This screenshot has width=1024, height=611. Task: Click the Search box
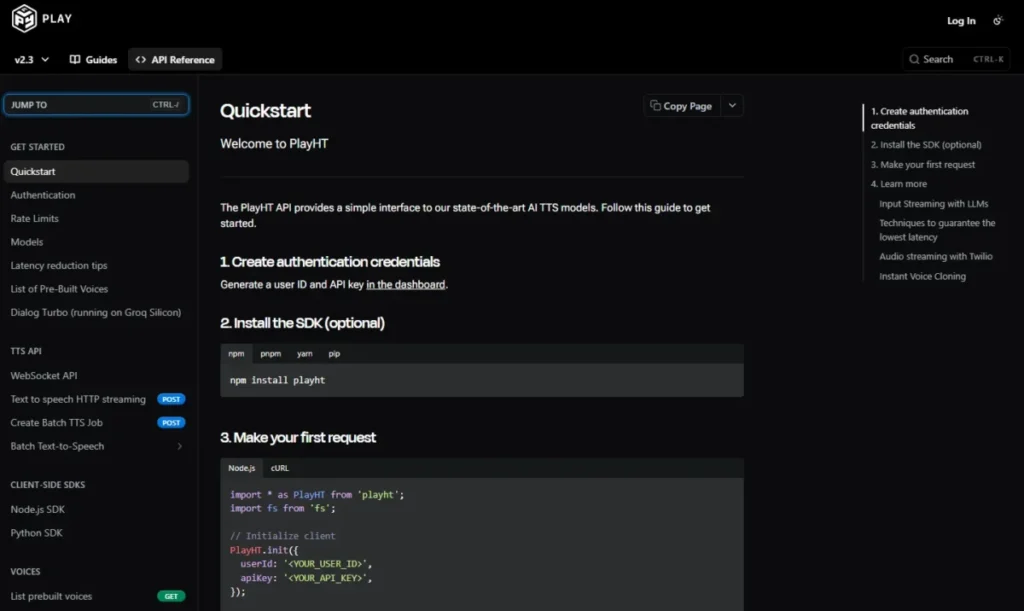coord(956,59)
